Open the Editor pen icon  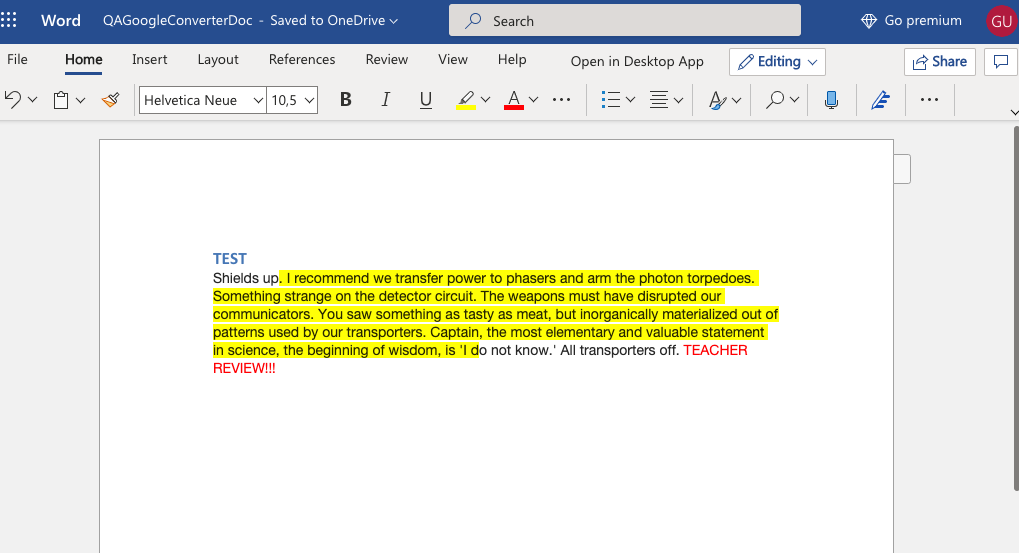881,99
